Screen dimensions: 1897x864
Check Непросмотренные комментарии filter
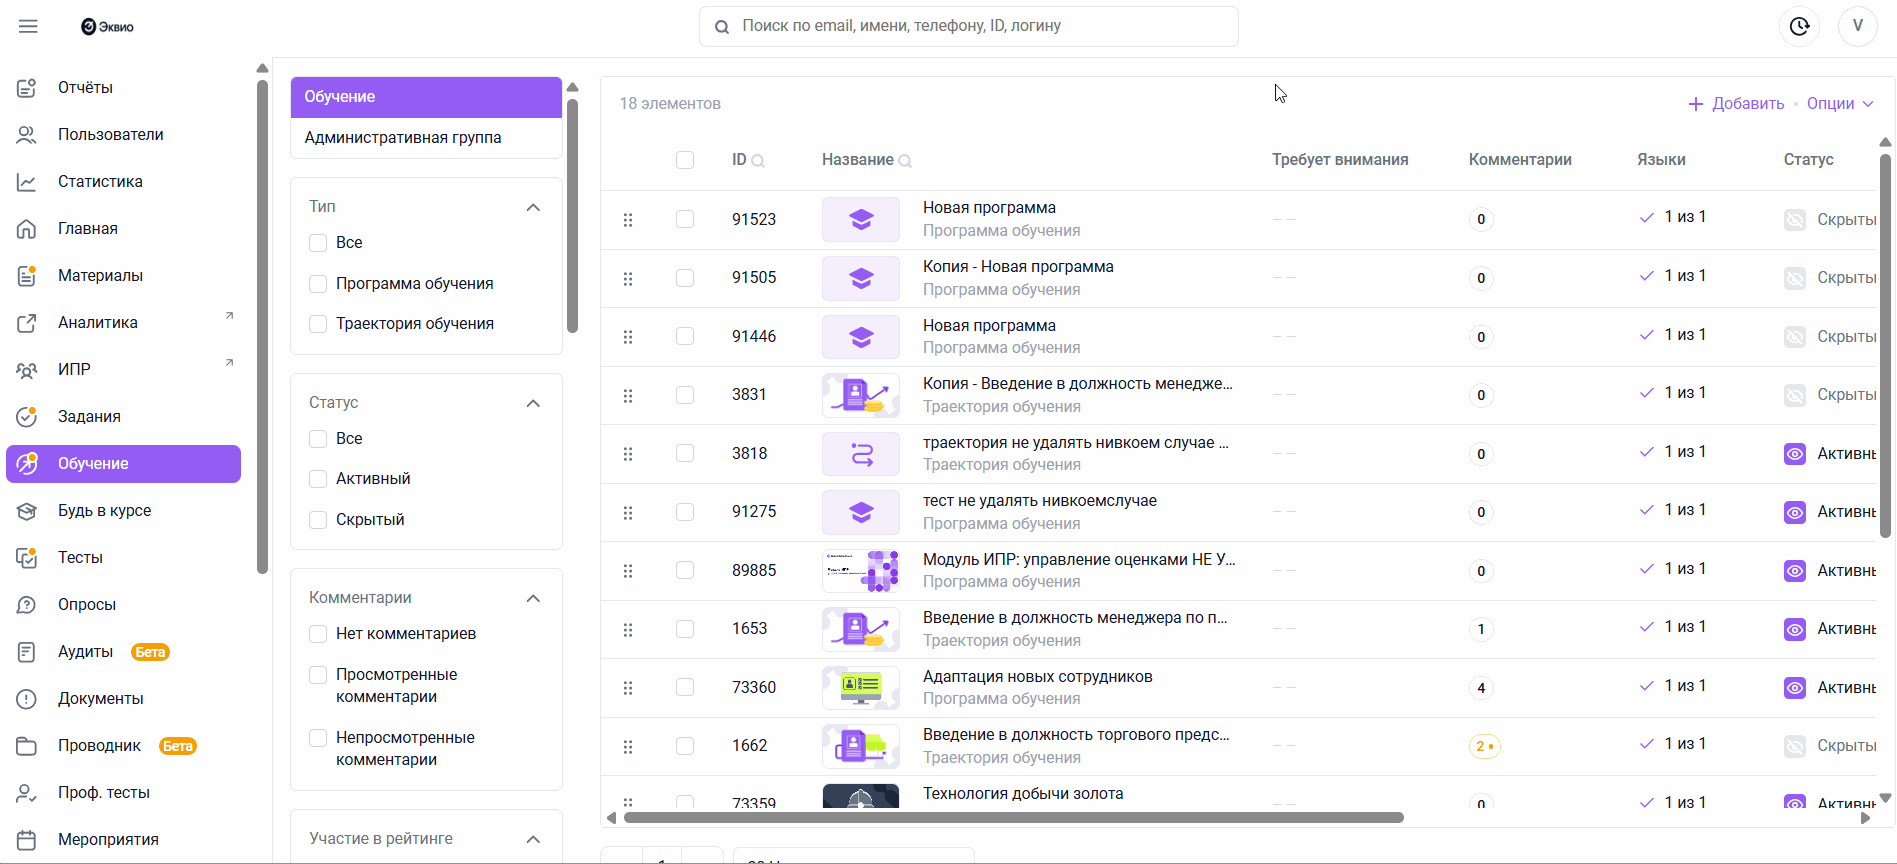point(318,738)
